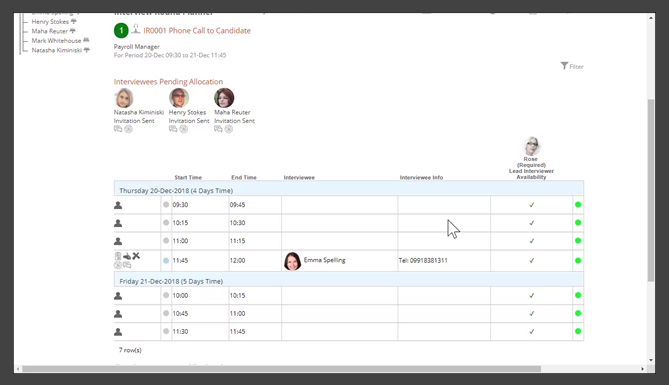Click the X remove icon in 11:45 row
This screenshot has height=385, width=669.
pos(136,256)
